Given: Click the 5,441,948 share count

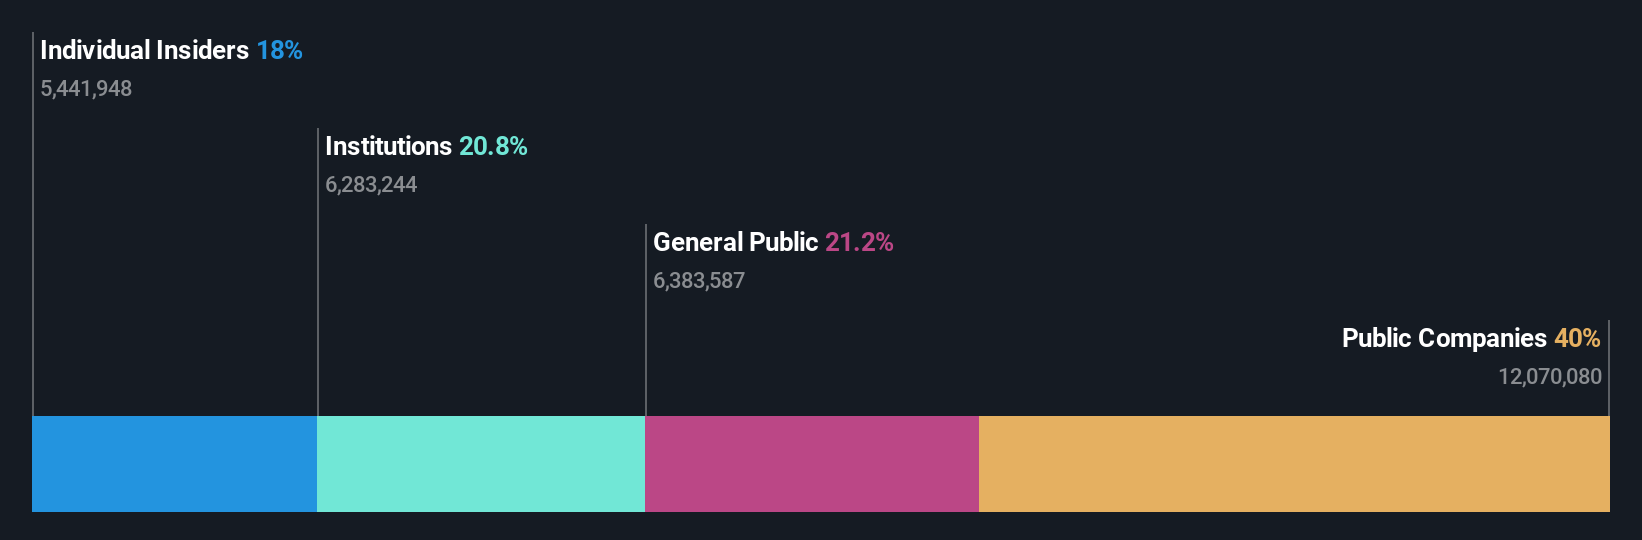Looking at the screenshot, I should 86,88.
